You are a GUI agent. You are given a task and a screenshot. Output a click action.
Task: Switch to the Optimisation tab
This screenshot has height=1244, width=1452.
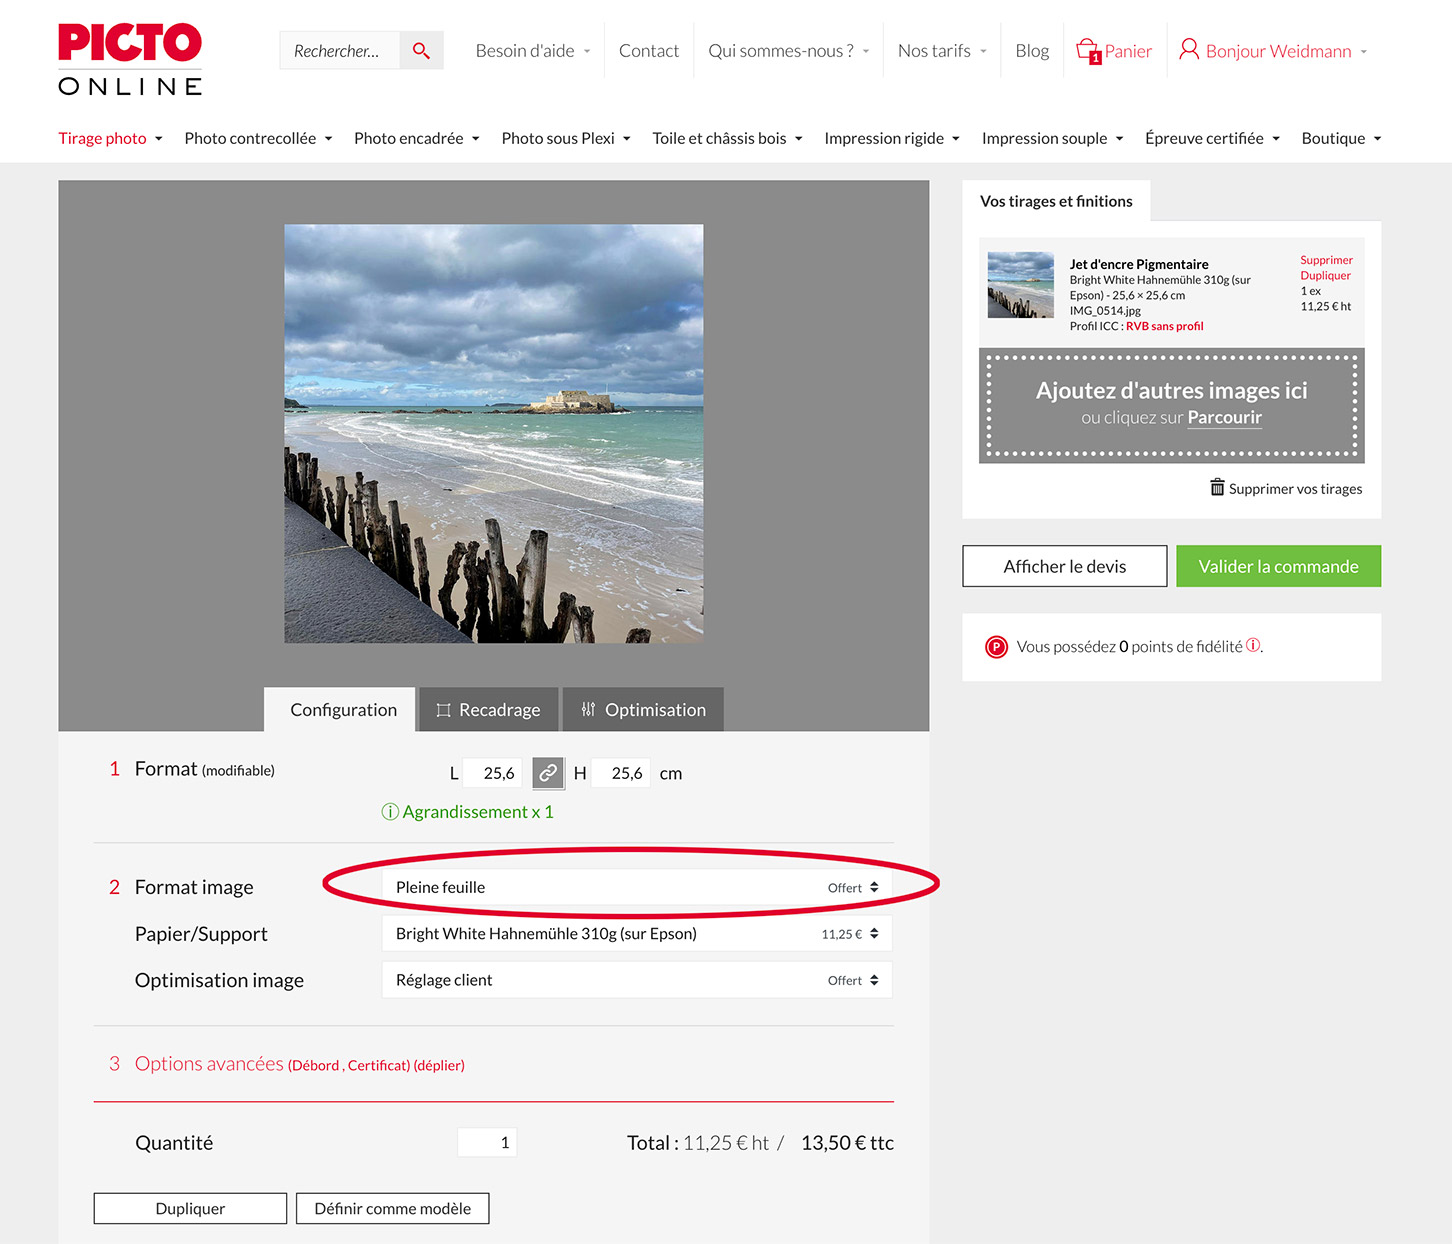pos(643,710)
